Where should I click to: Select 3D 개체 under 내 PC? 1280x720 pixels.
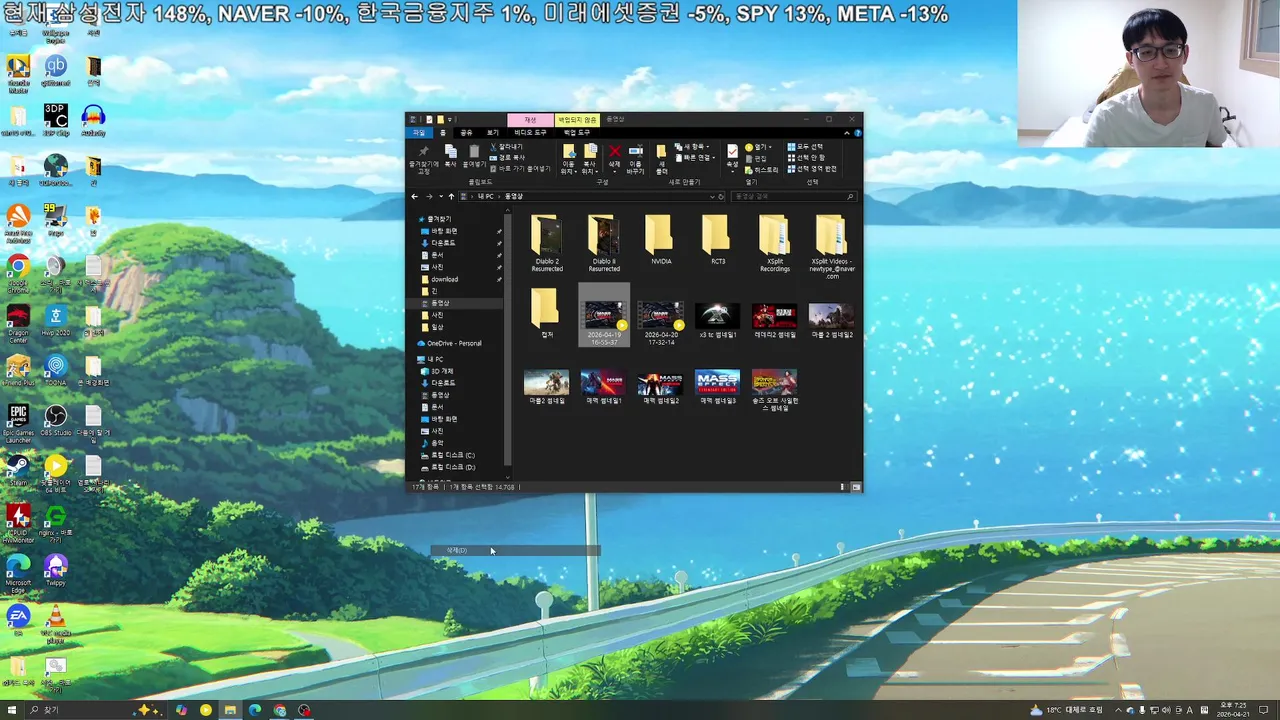[x=442, y=371]
